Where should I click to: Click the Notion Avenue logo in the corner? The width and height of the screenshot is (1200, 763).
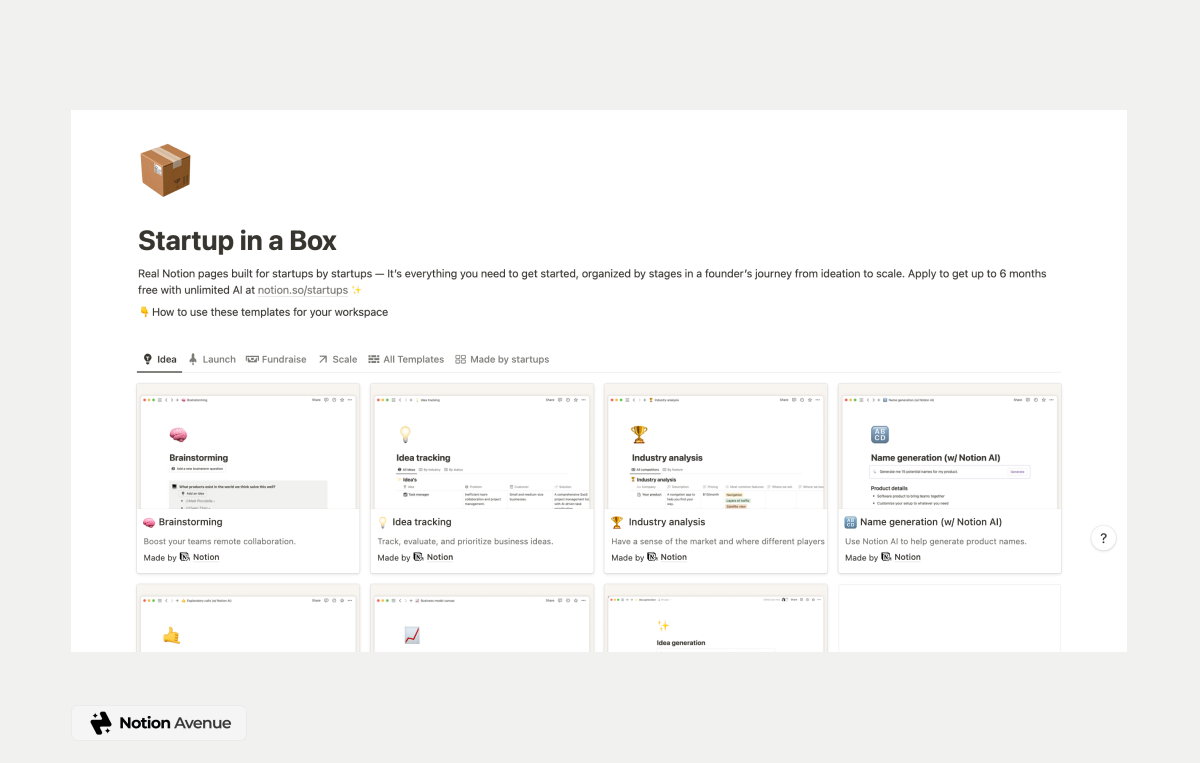158,722
